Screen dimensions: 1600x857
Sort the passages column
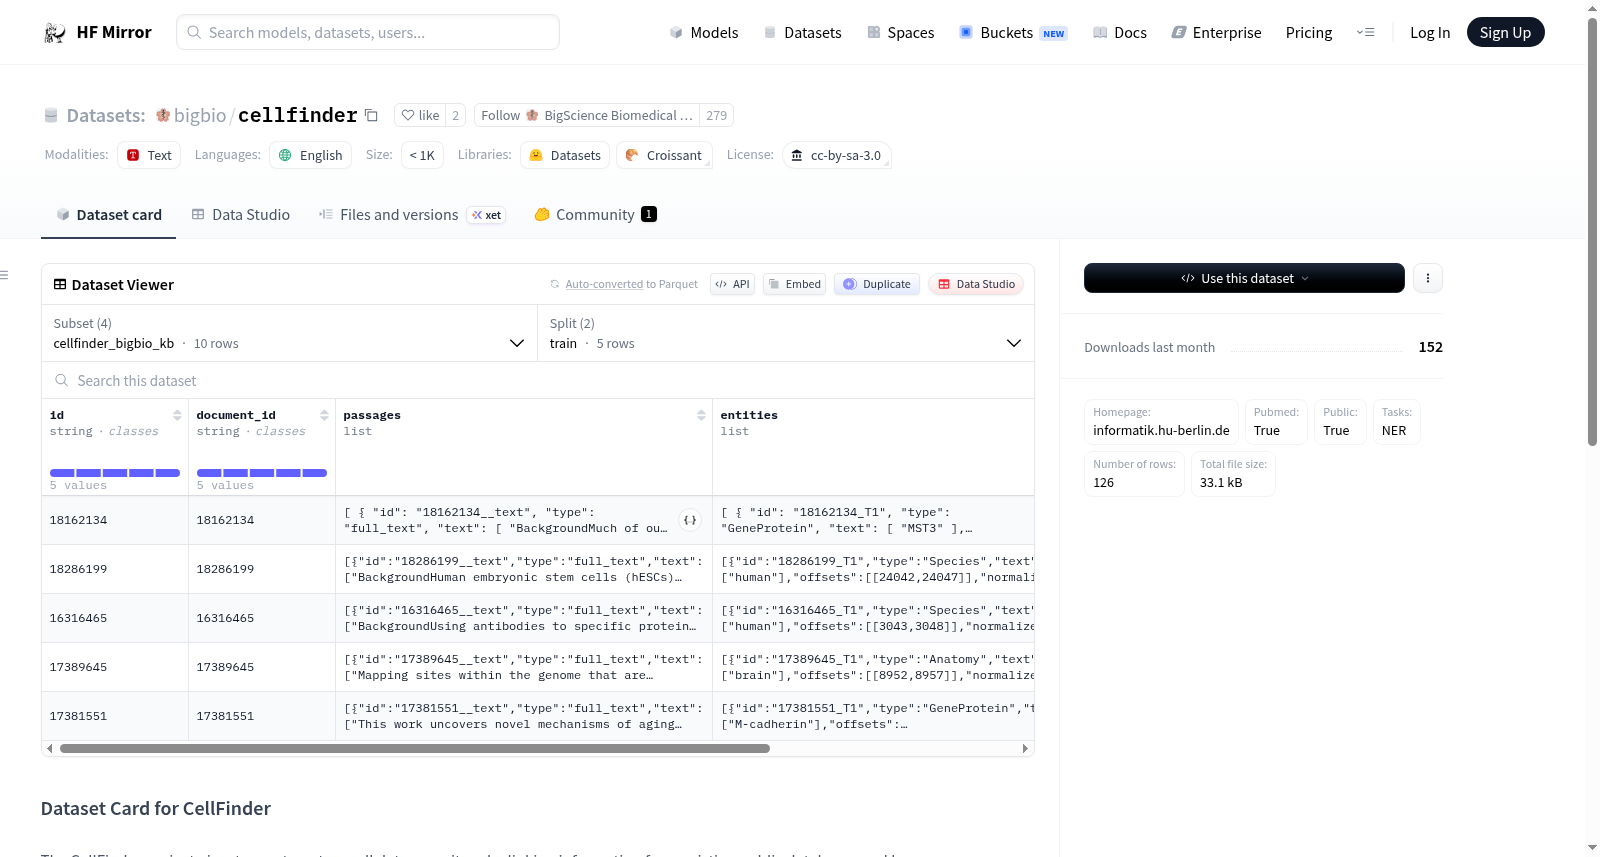[701, 415]
